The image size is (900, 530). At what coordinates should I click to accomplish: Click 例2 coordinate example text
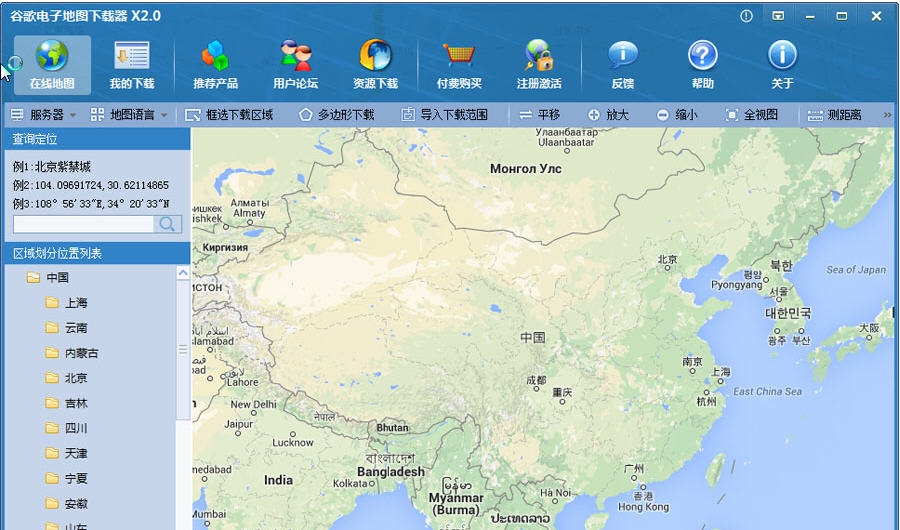coord(91,185)
